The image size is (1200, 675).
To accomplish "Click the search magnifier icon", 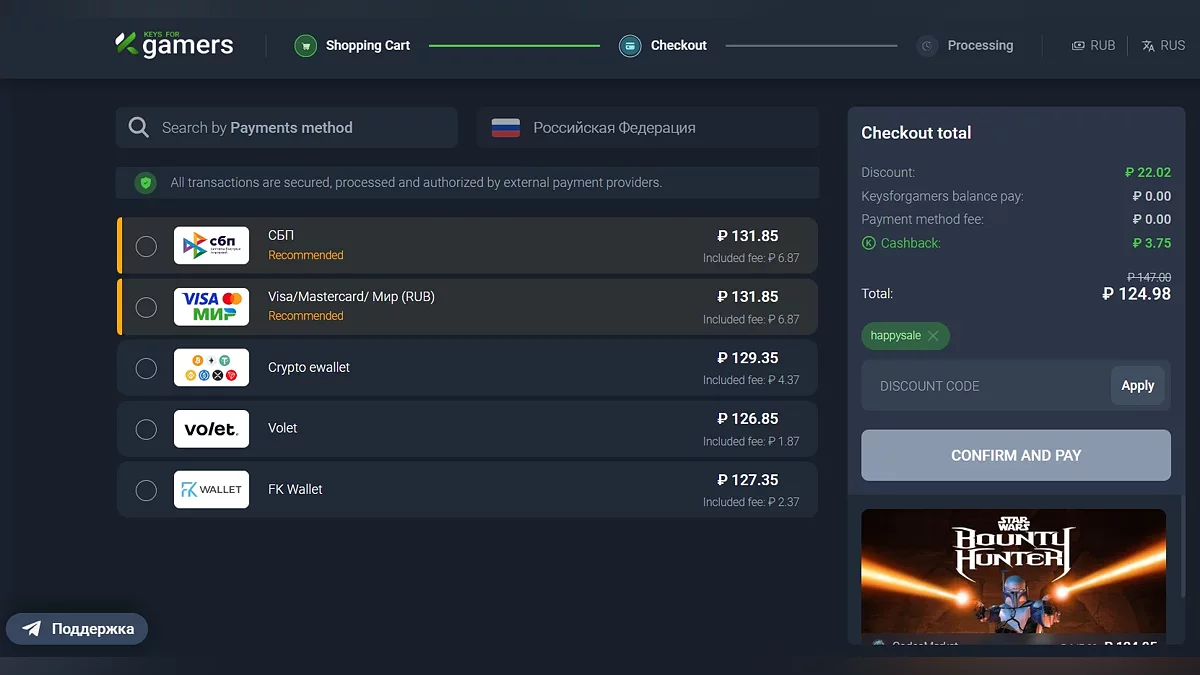I will [x=139, y=128].
